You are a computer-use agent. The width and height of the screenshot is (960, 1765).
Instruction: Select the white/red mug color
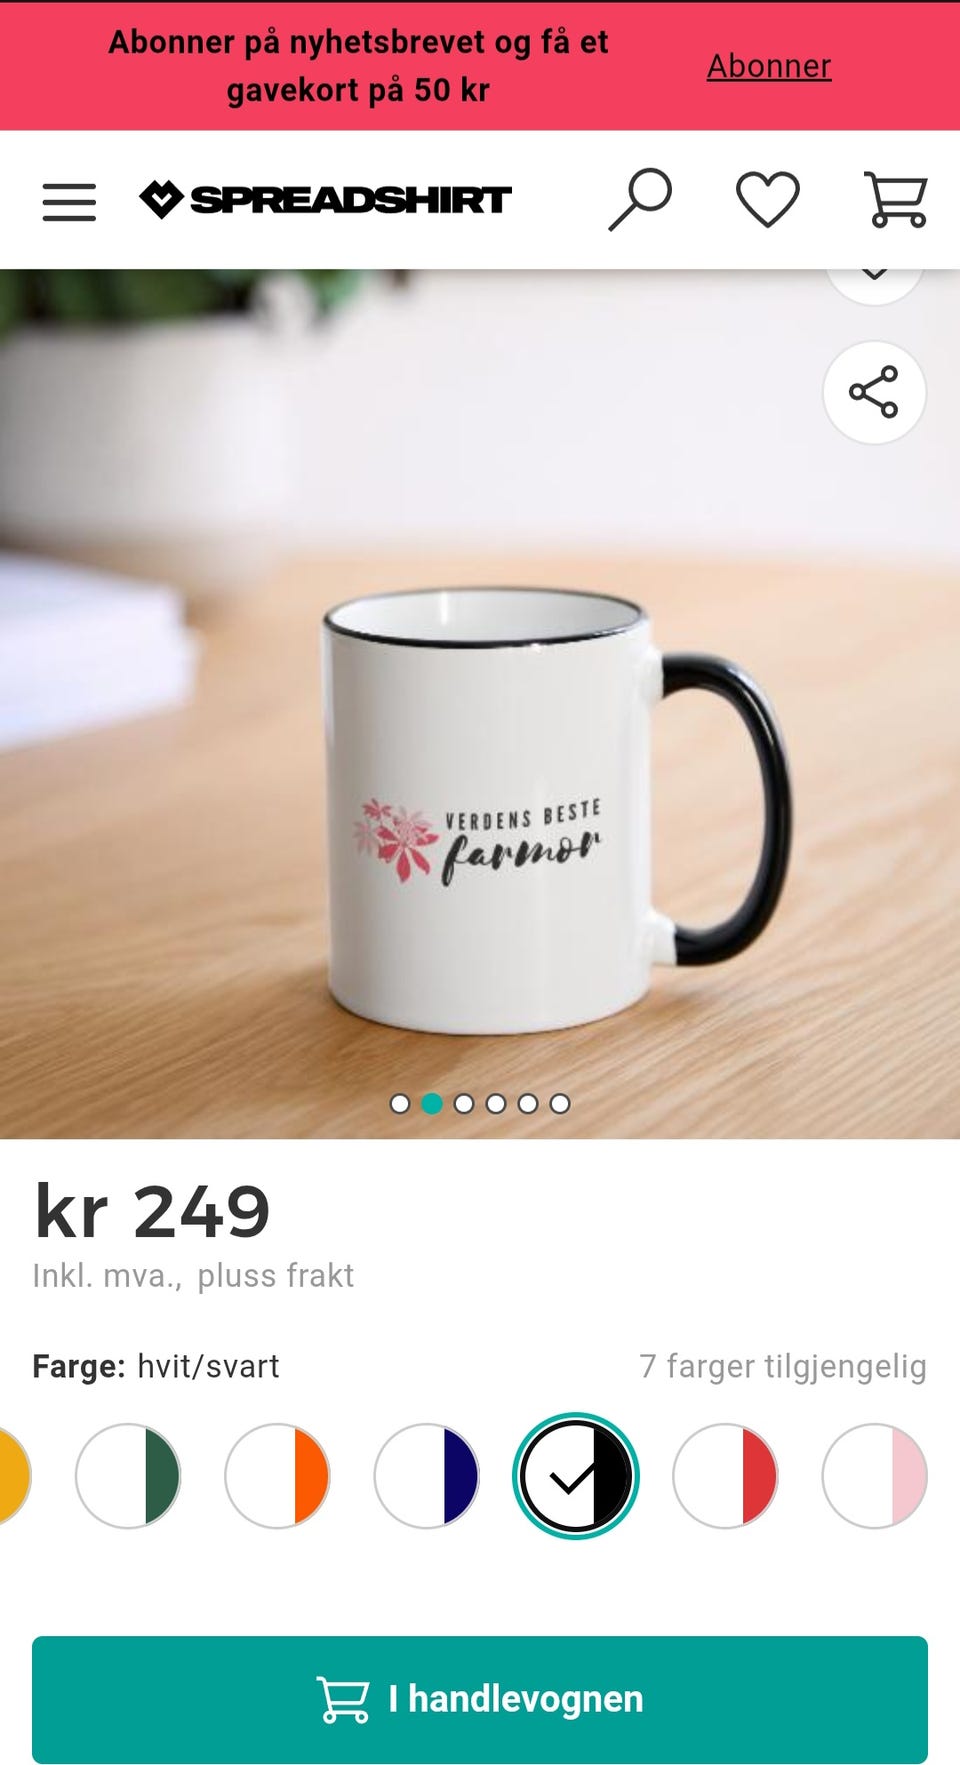(725, 1476)
